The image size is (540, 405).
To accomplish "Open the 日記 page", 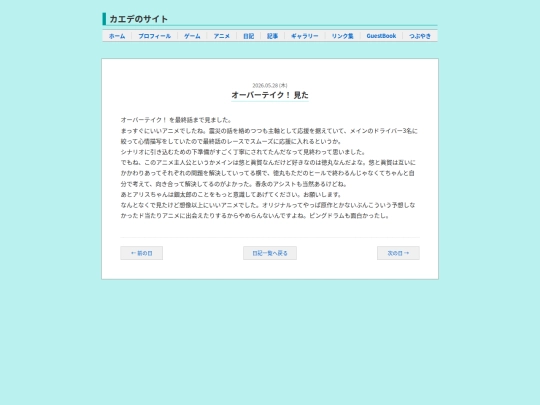I will (x=249, y=36).
